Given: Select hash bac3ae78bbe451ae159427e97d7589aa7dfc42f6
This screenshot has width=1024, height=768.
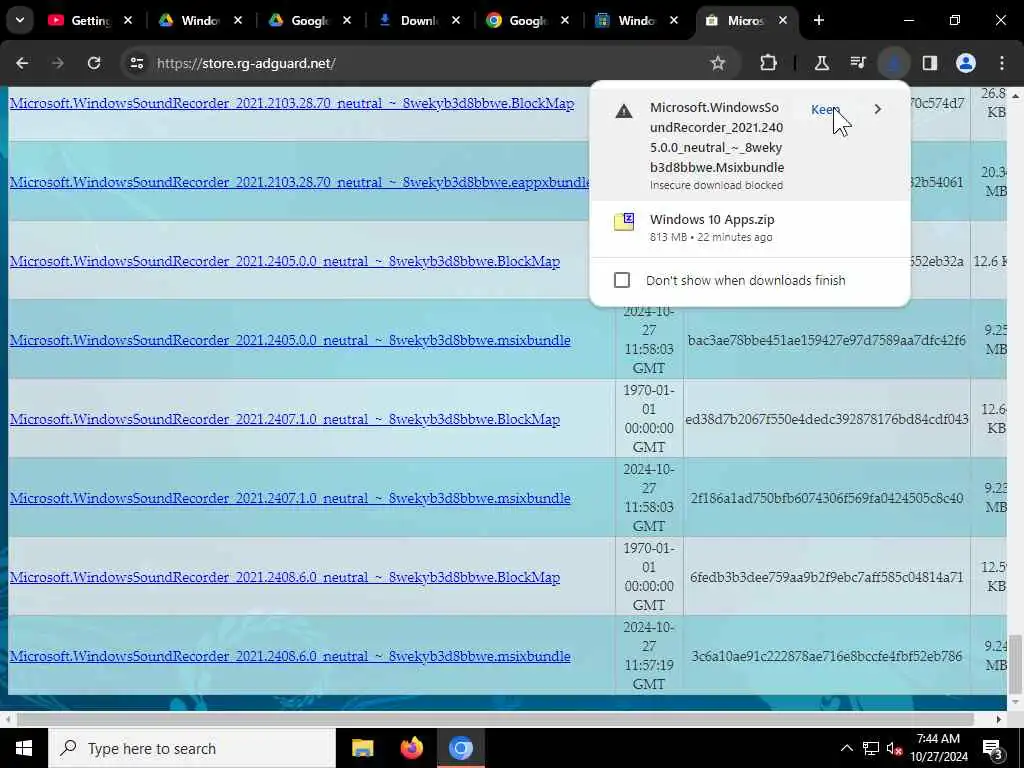Looking at the screenshot, I should click(826, 340).
